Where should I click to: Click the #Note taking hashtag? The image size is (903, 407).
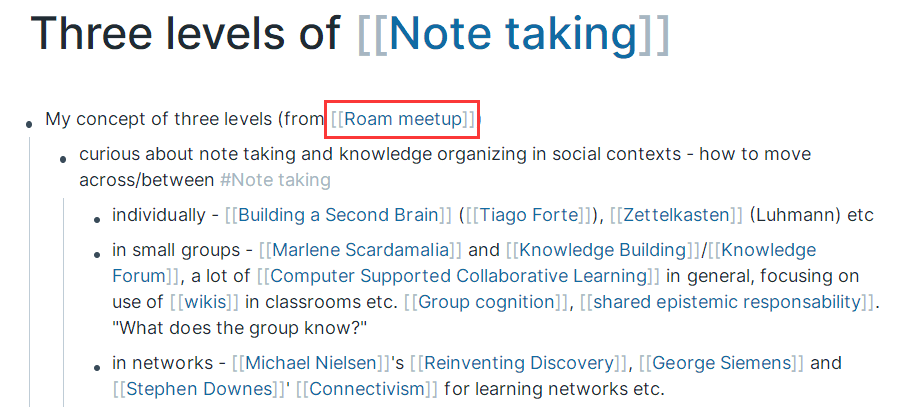[x=275, y=180]
